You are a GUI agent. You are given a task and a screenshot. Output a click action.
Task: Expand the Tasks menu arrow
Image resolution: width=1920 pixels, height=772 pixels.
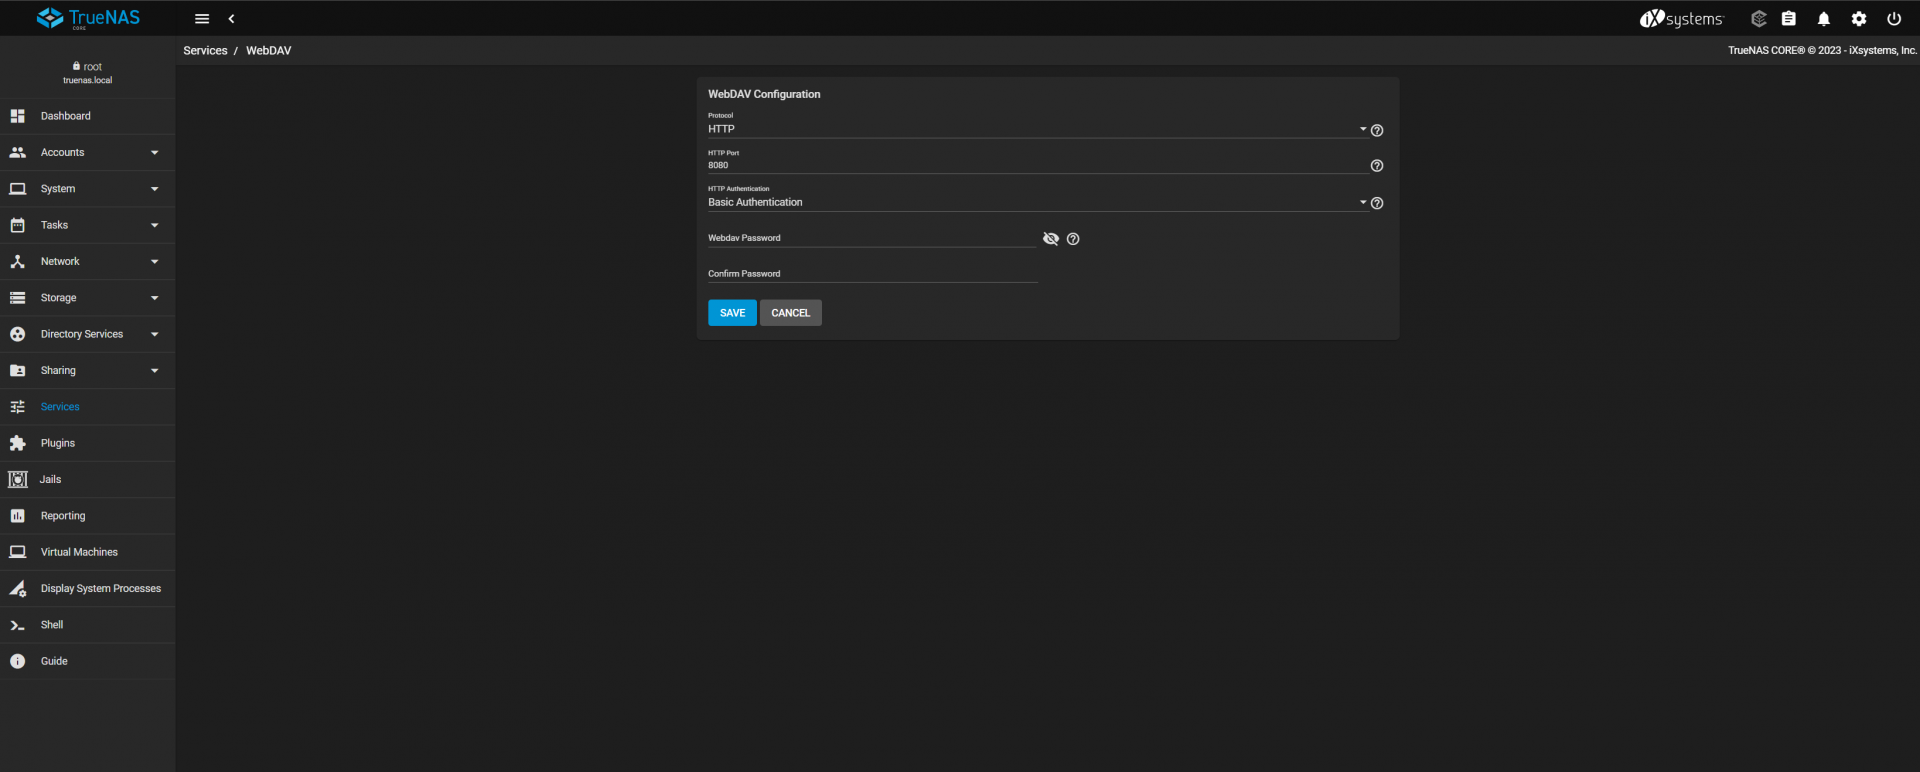pos(155,225)
